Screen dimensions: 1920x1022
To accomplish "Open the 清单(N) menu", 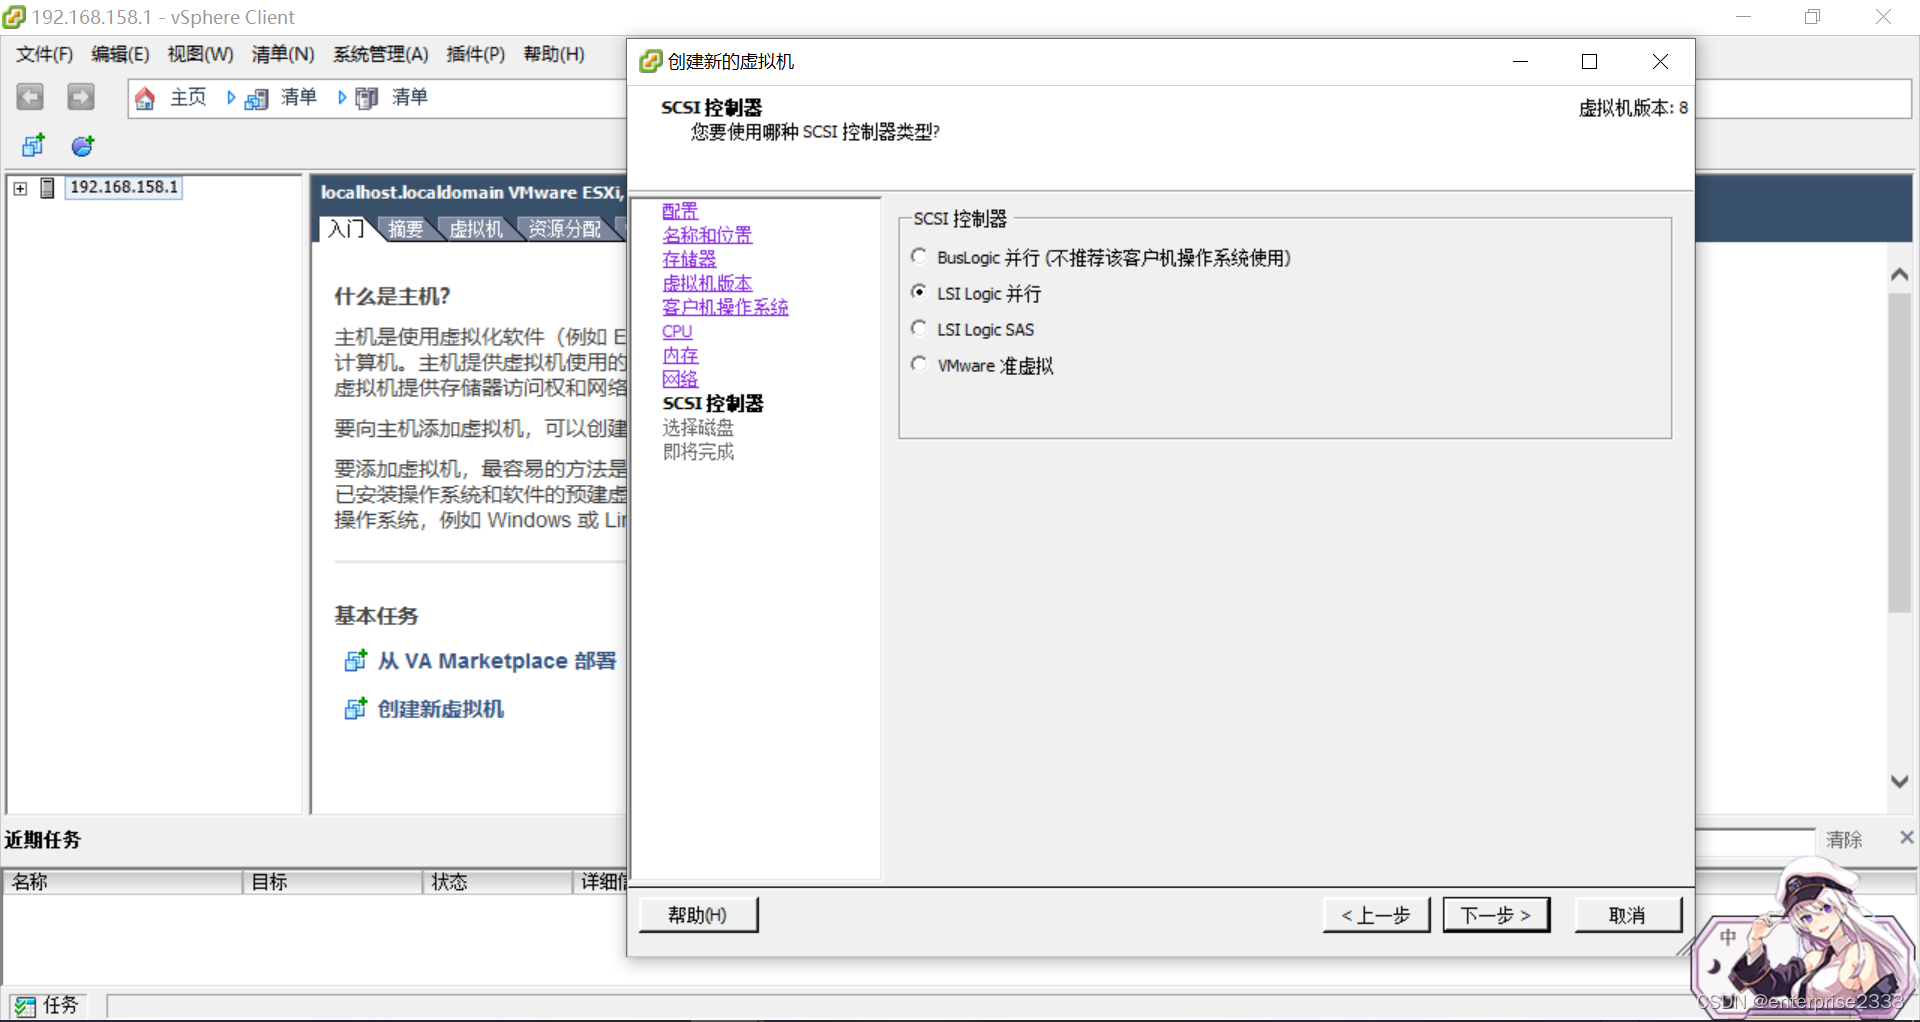I will point(283,54).
